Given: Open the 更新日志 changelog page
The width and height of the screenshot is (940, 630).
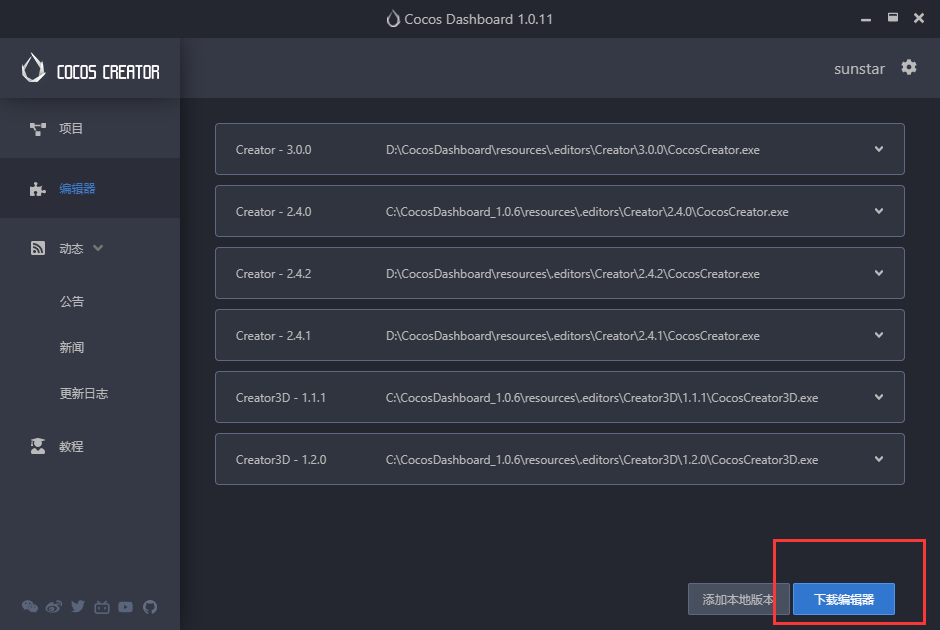Looking at the screenshot, I should pyautogui.click(x=83, y=394).
